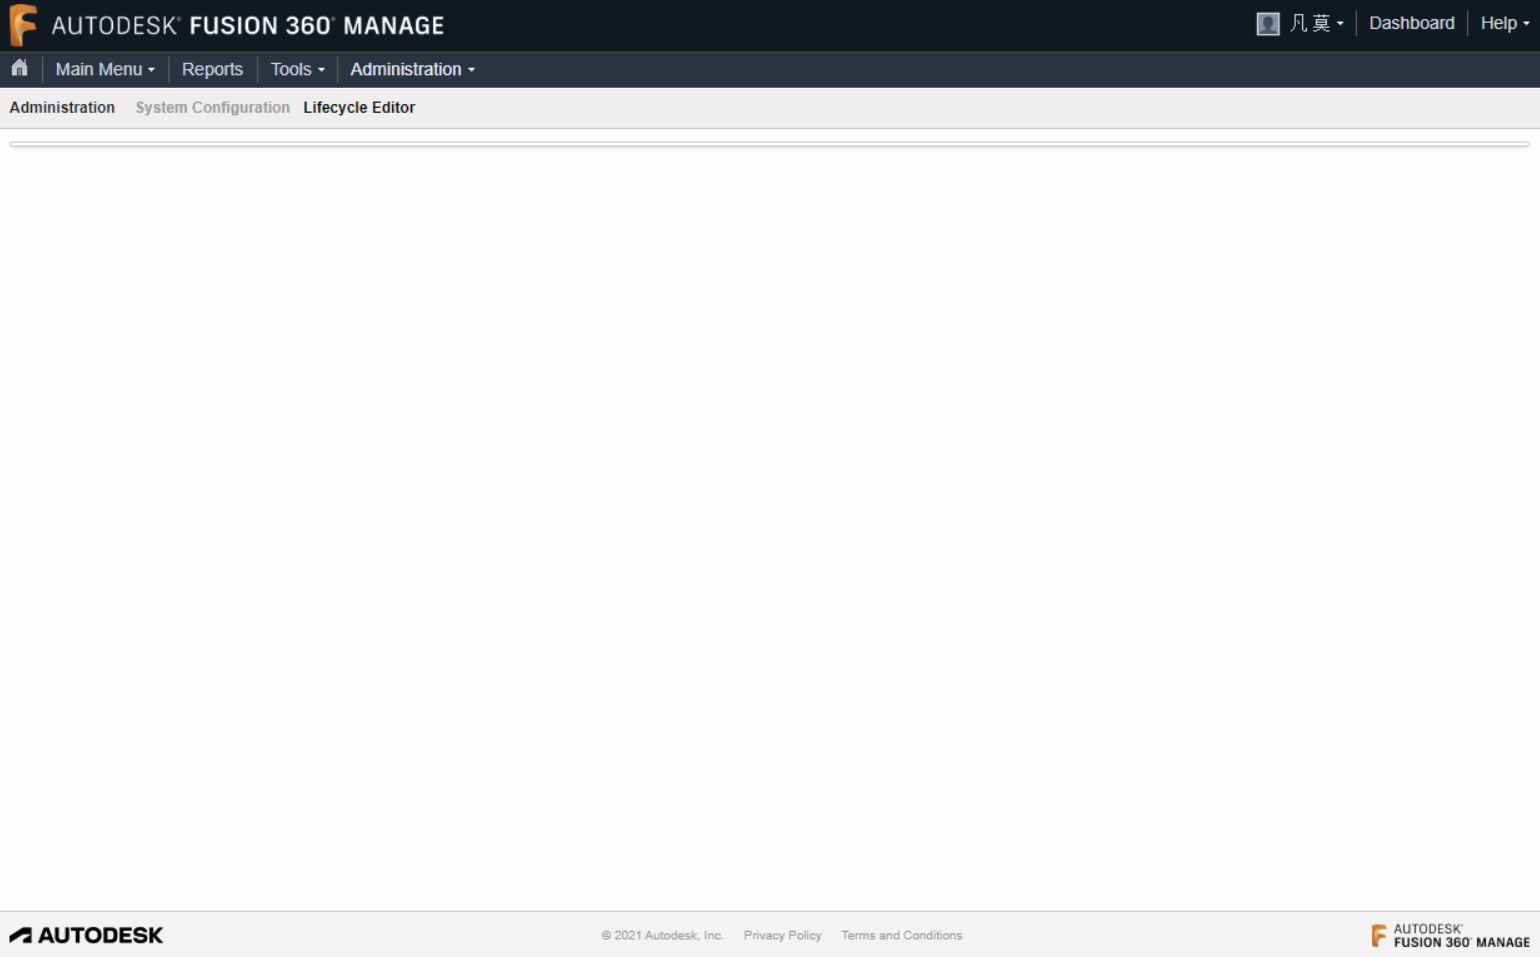
Task: Open the Administration dropdown menu
Action: point(412,69)
